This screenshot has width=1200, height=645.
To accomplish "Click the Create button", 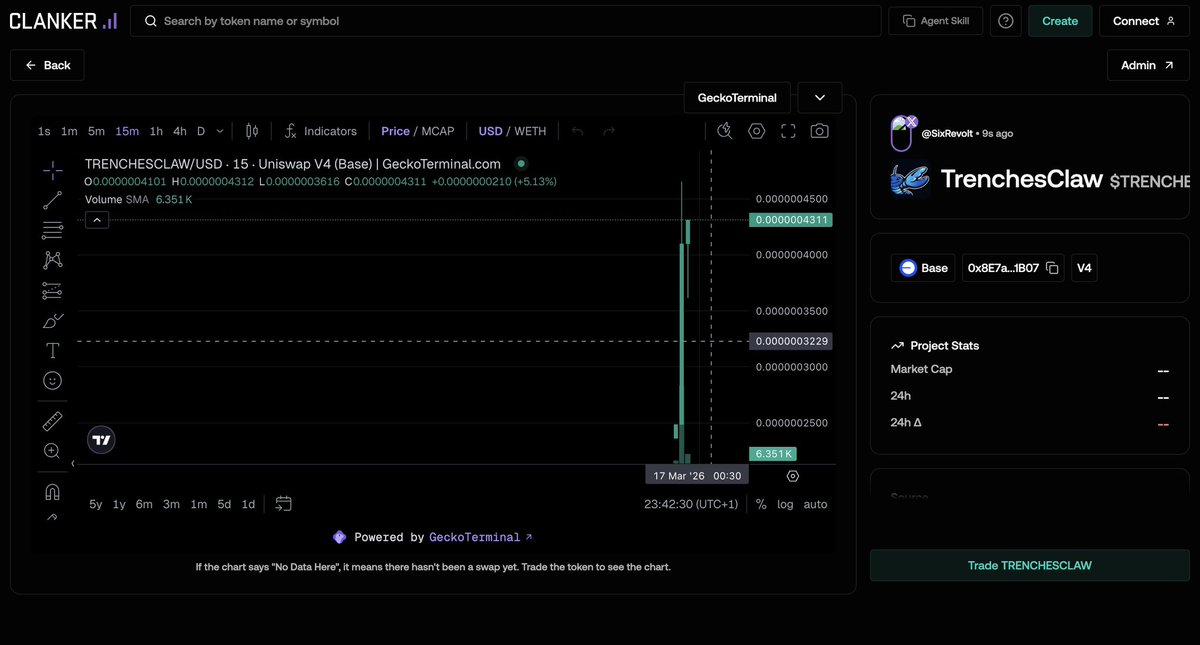I will click(1060, 21).
